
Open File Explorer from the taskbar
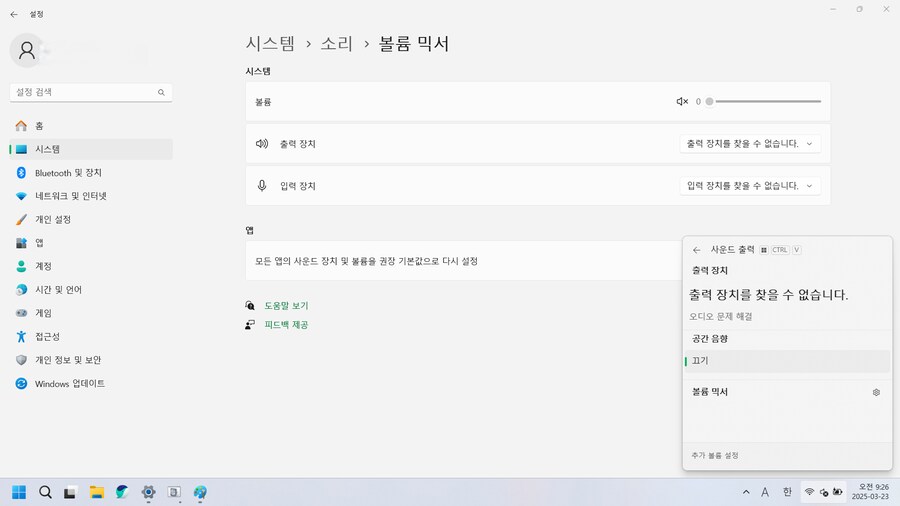[x=96, y=492]
